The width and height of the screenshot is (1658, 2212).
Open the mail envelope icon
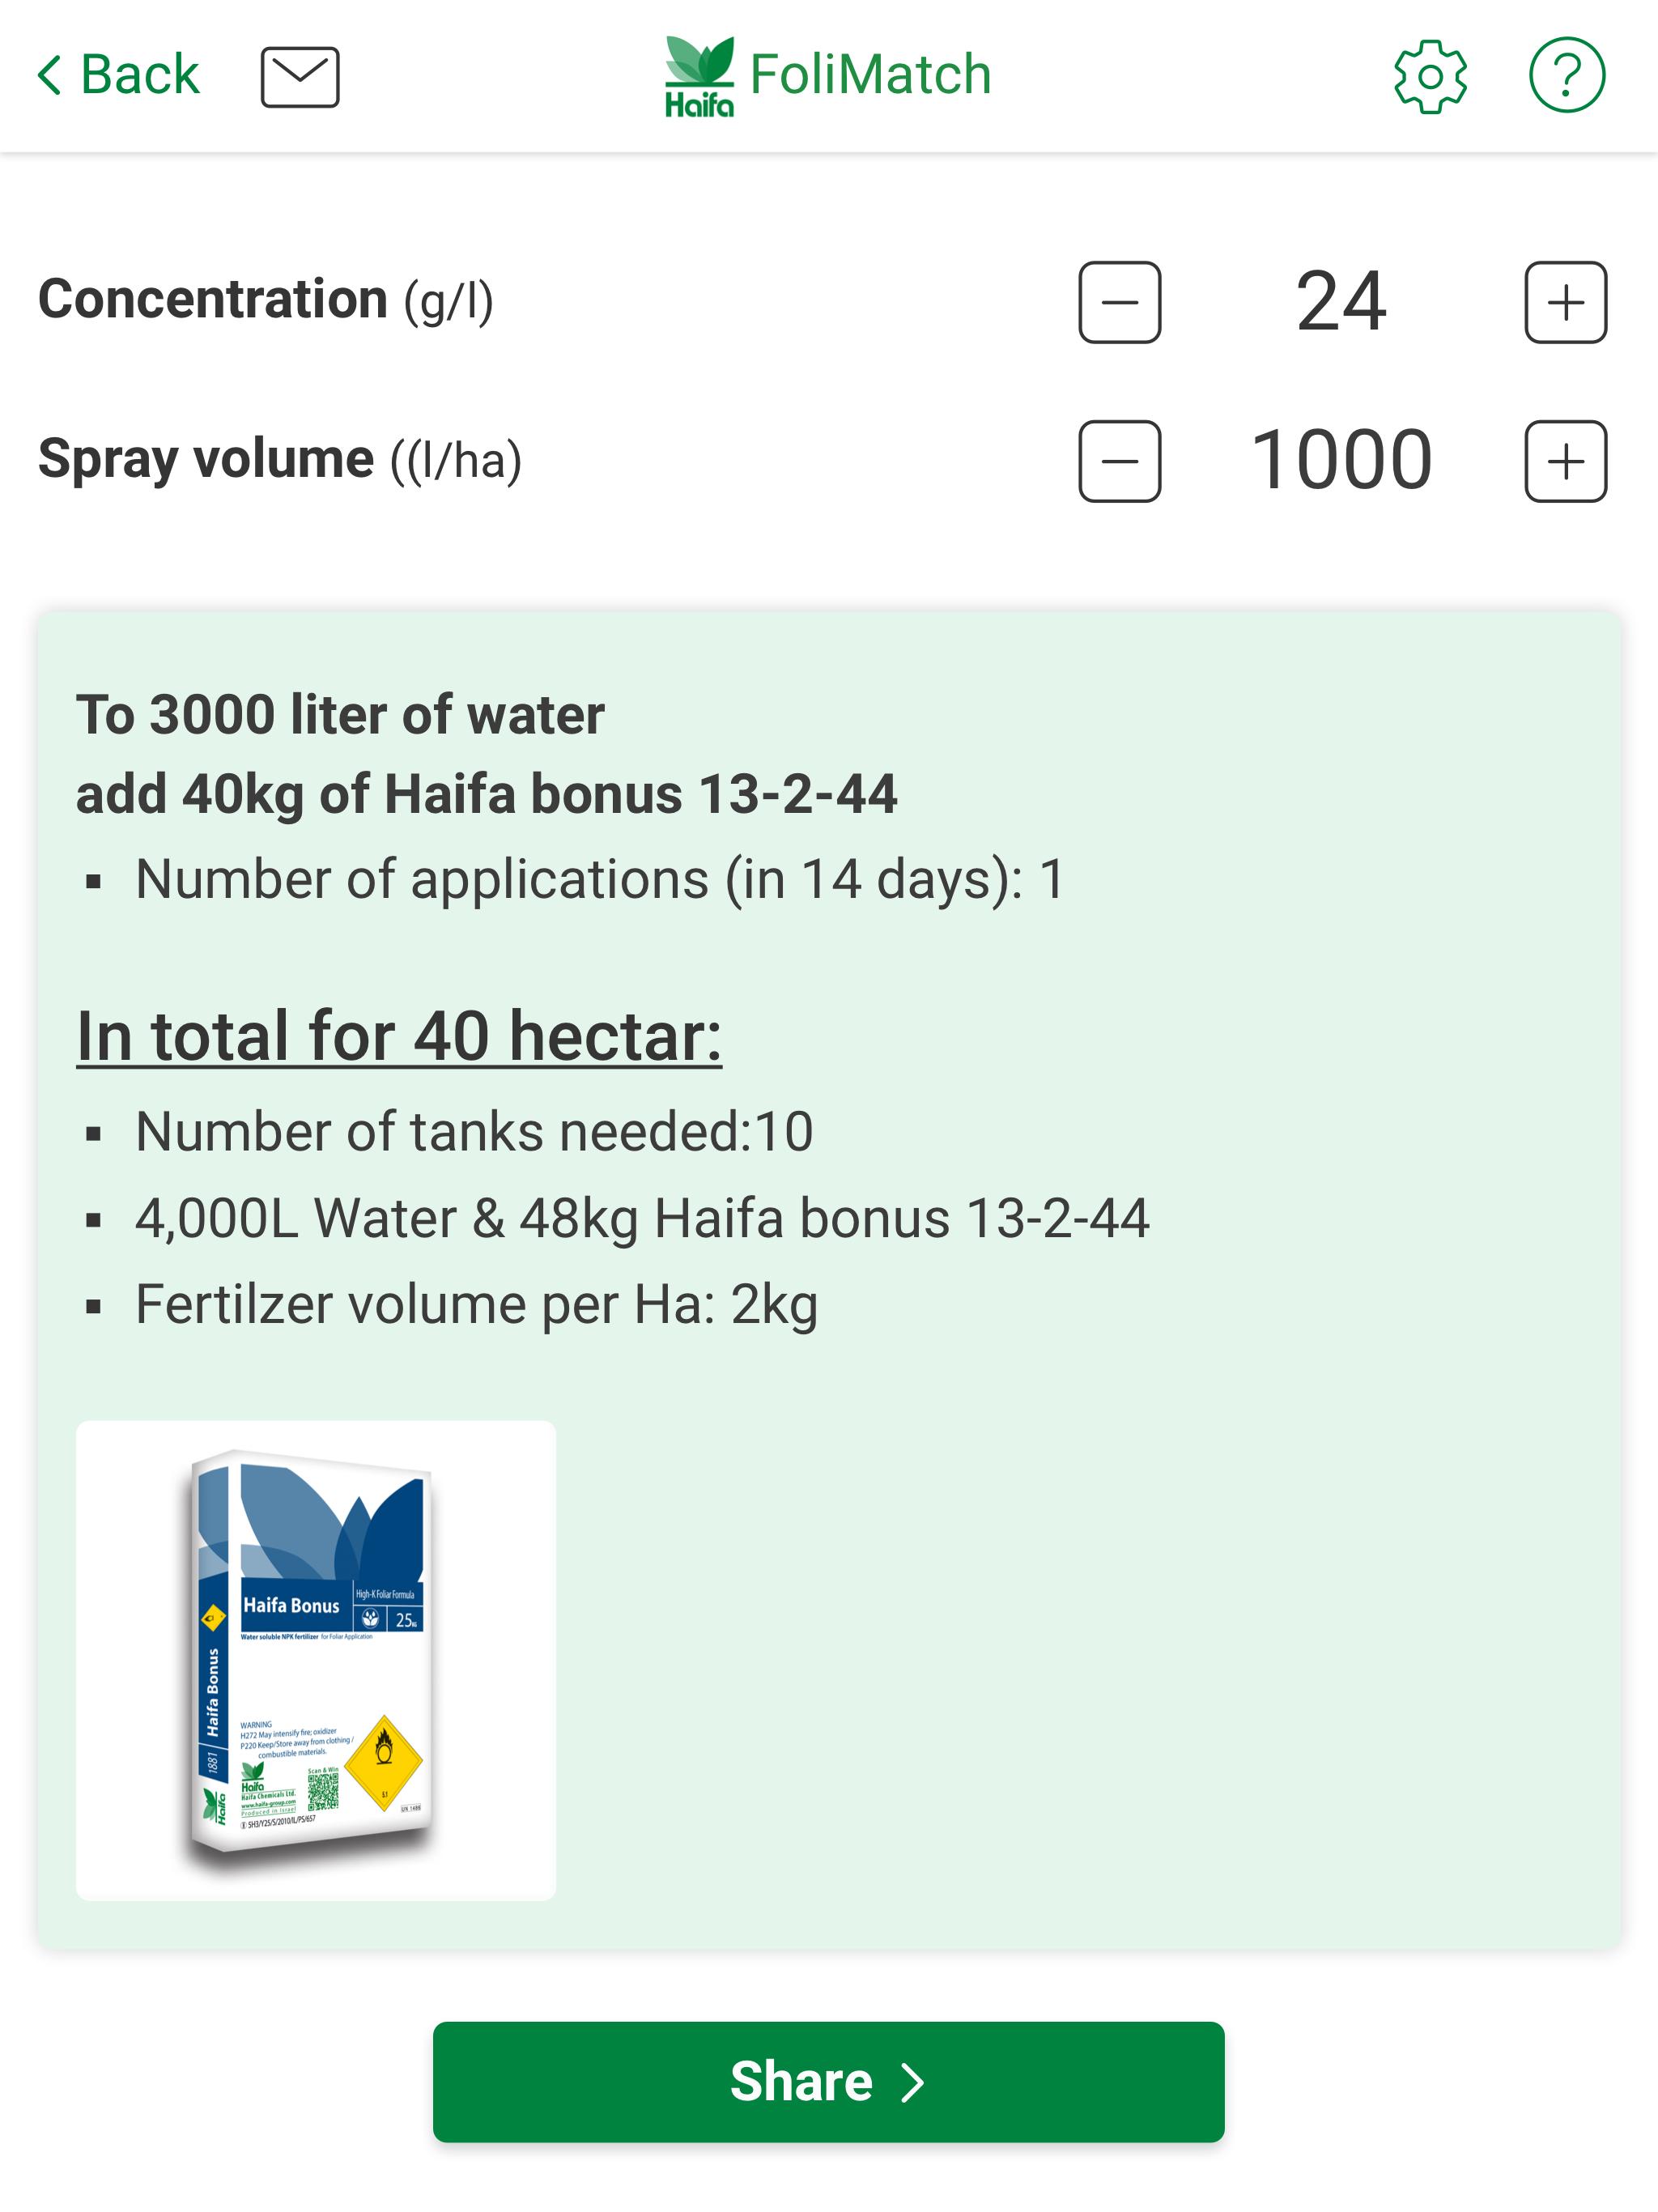pyautogui.click(x=300, y=77)
